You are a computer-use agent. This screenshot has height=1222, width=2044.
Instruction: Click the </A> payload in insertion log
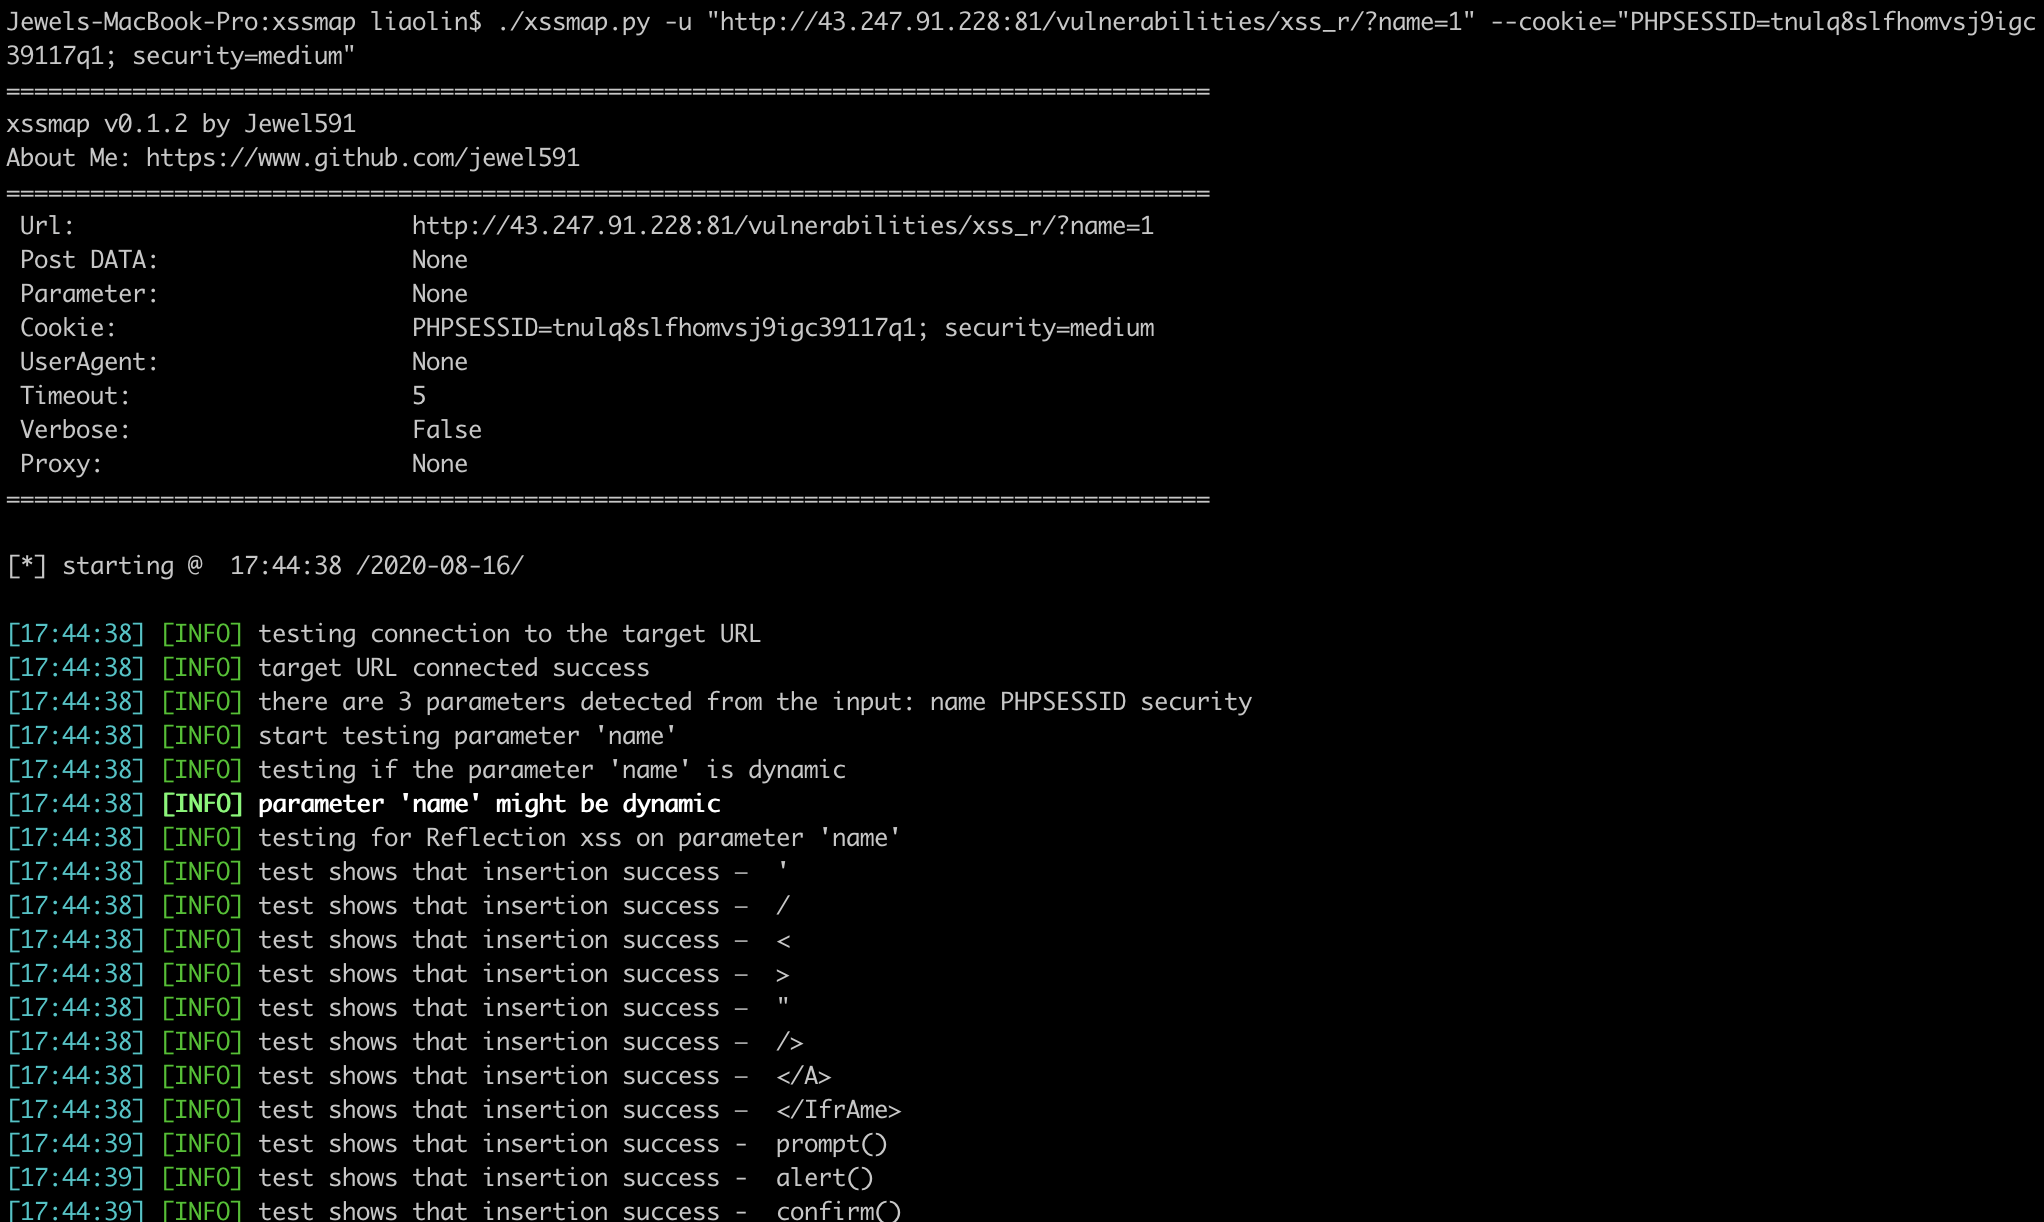click(803, 1076)
